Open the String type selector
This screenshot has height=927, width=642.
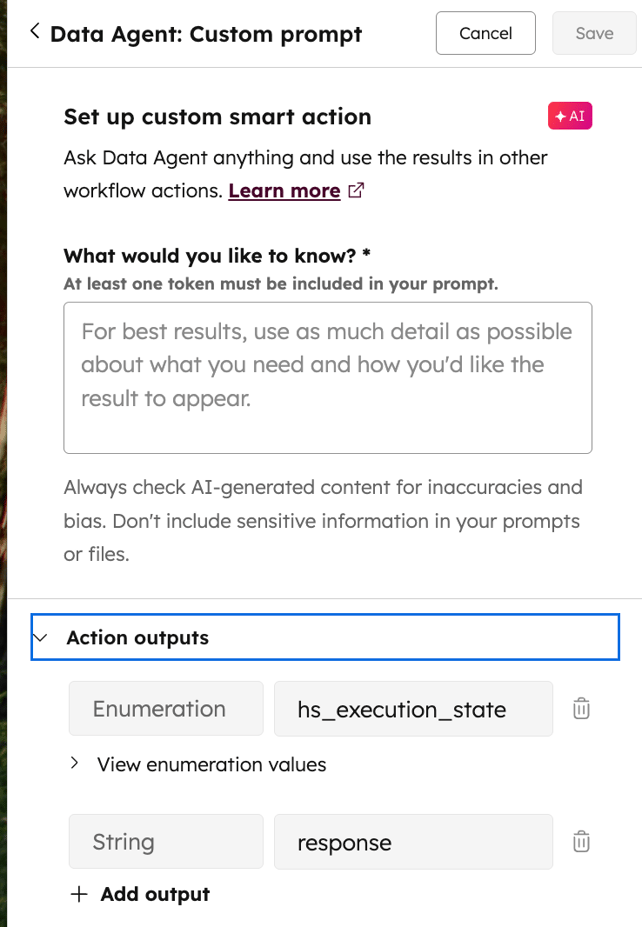click(165, 841)
